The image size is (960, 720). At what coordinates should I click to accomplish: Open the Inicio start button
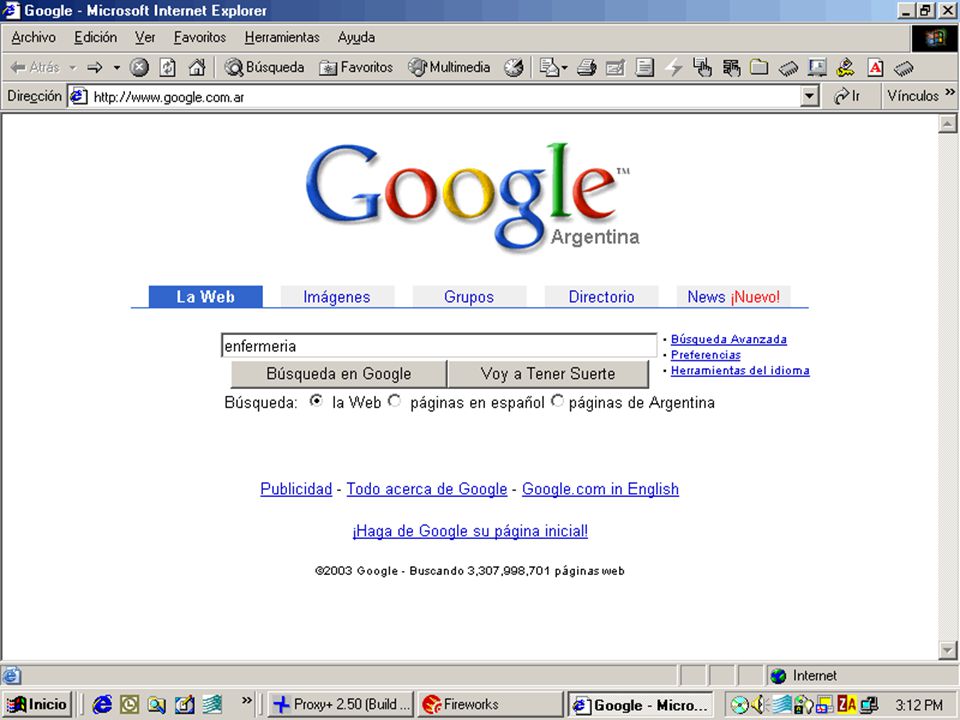(x=37, y=704)
